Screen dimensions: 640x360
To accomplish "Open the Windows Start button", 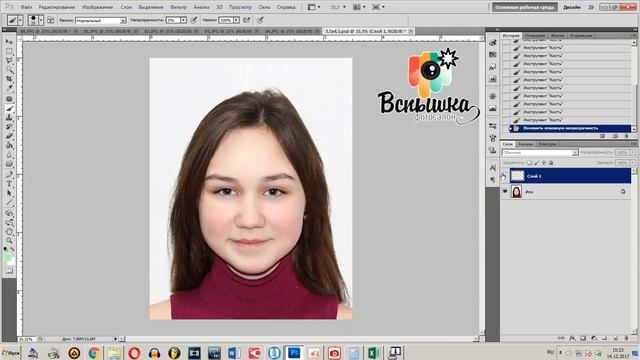I will (x=11, y=353).
